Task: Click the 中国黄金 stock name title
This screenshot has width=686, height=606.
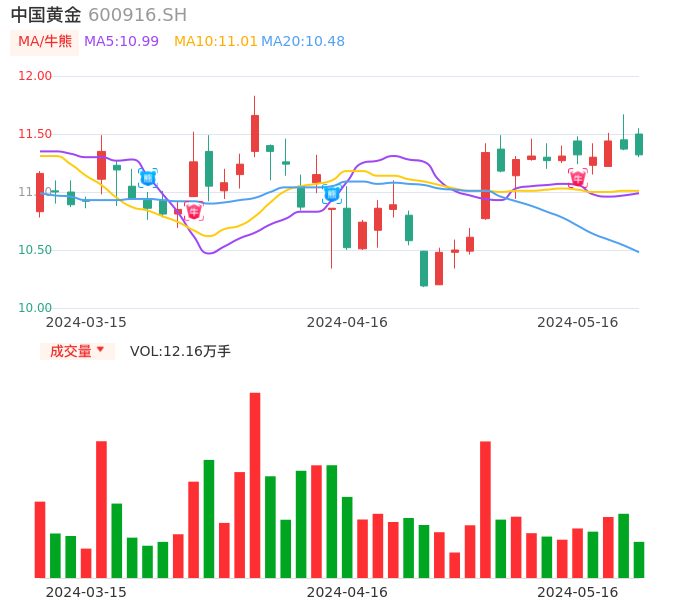Action: click(x=46, y=15)
